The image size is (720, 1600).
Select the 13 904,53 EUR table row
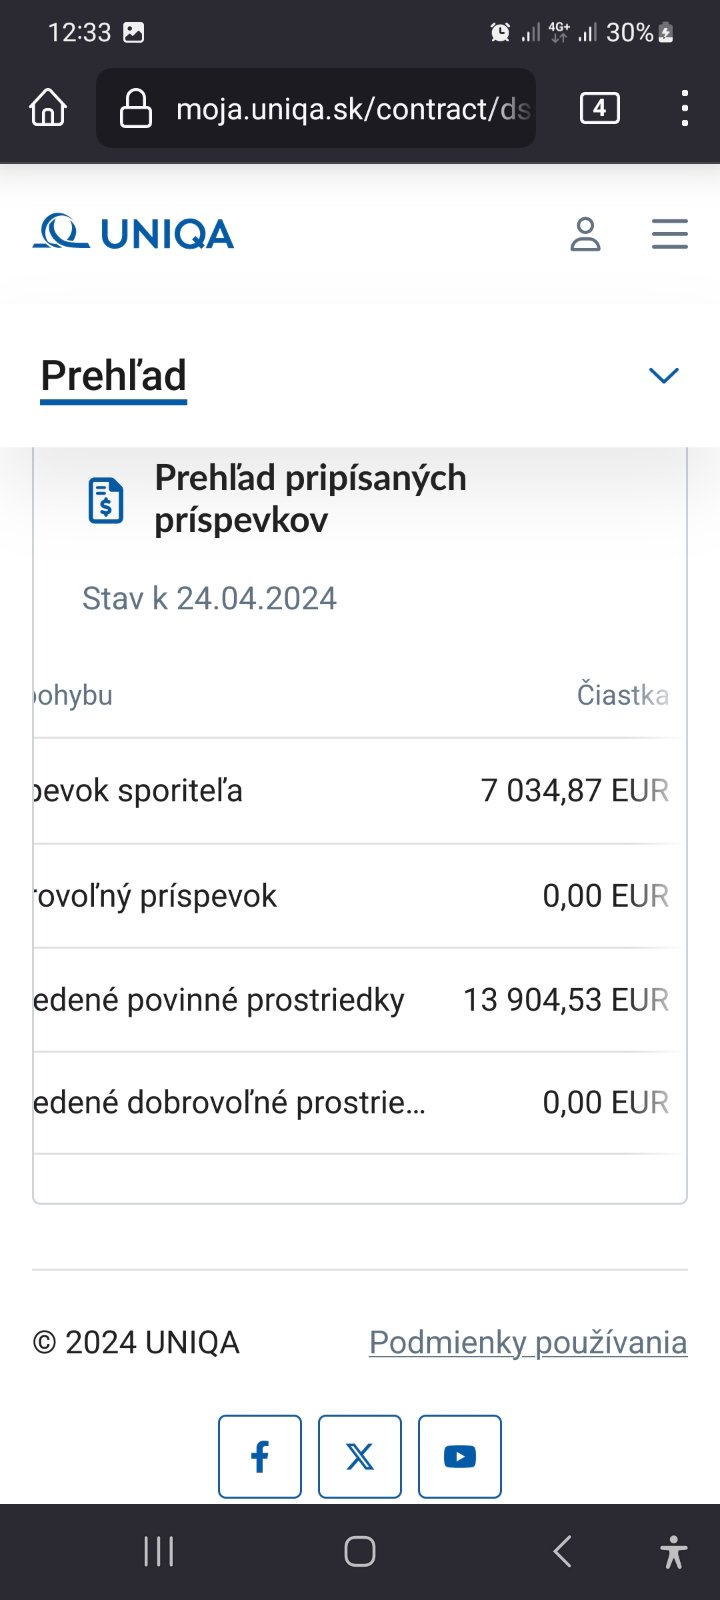(x=360, y=999)
